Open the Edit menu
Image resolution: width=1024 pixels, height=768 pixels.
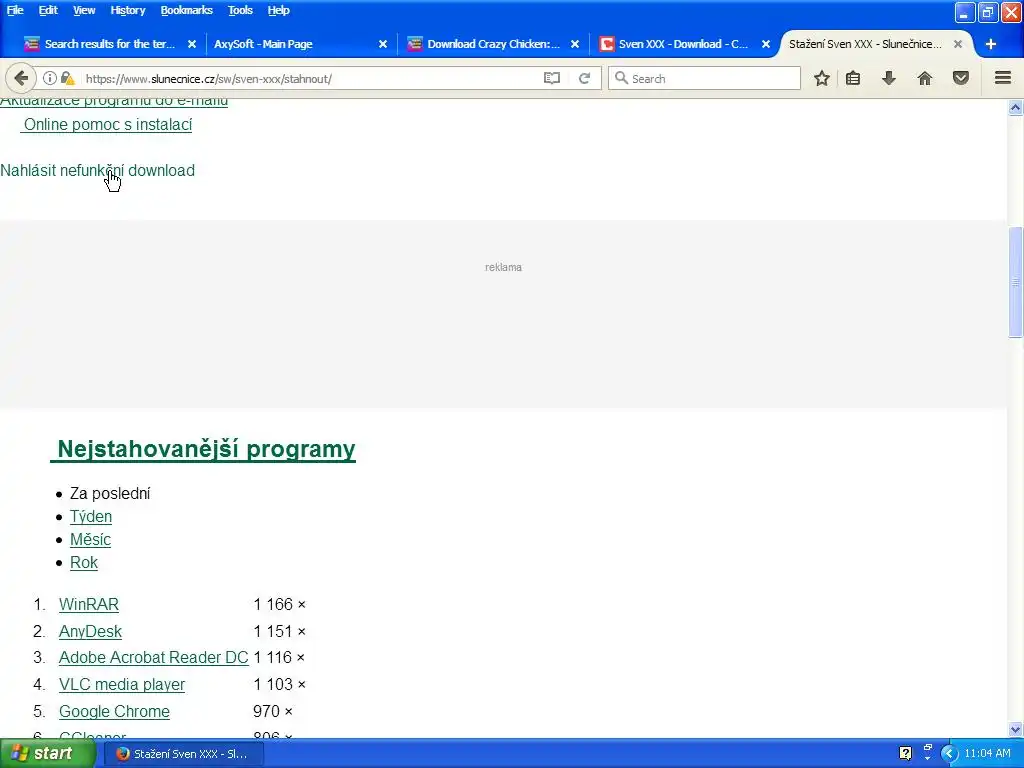(x=48, y=10)
